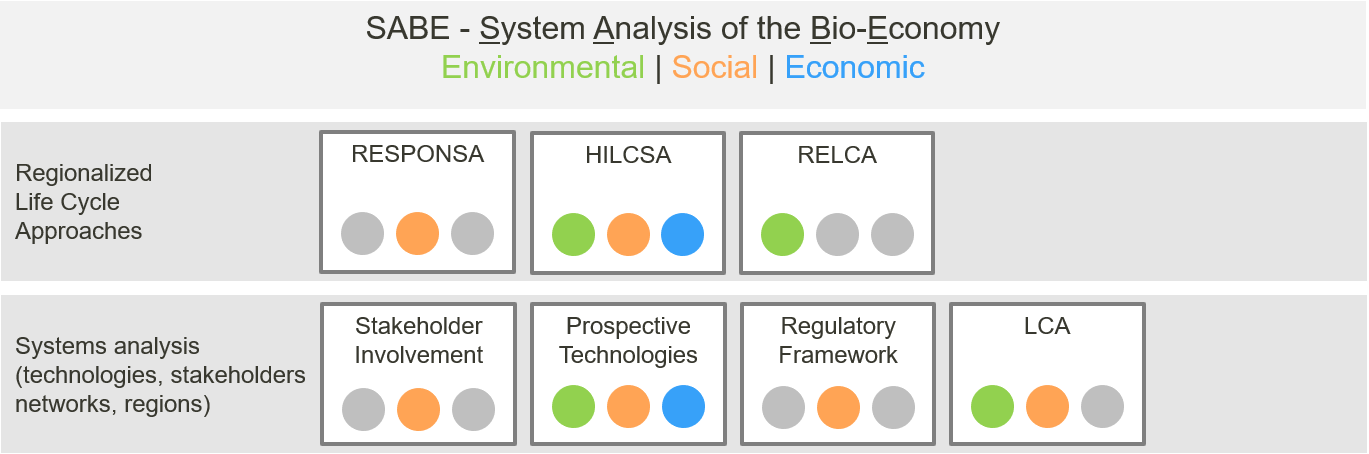Click the green circle under Prospective Technologies
Image resolution: width=1369 pixels, height=454 pixels.
click(574, 407)
